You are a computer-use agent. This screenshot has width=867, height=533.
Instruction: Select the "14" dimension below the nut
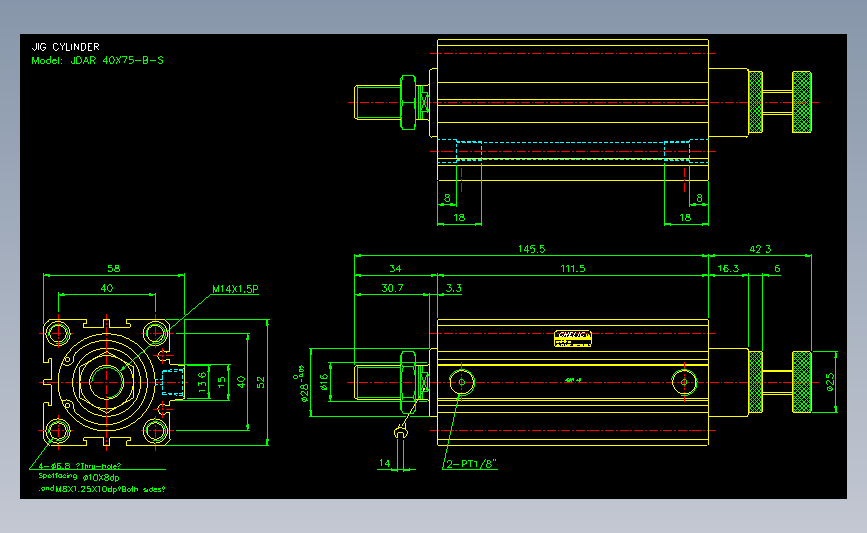pos(384,463)
